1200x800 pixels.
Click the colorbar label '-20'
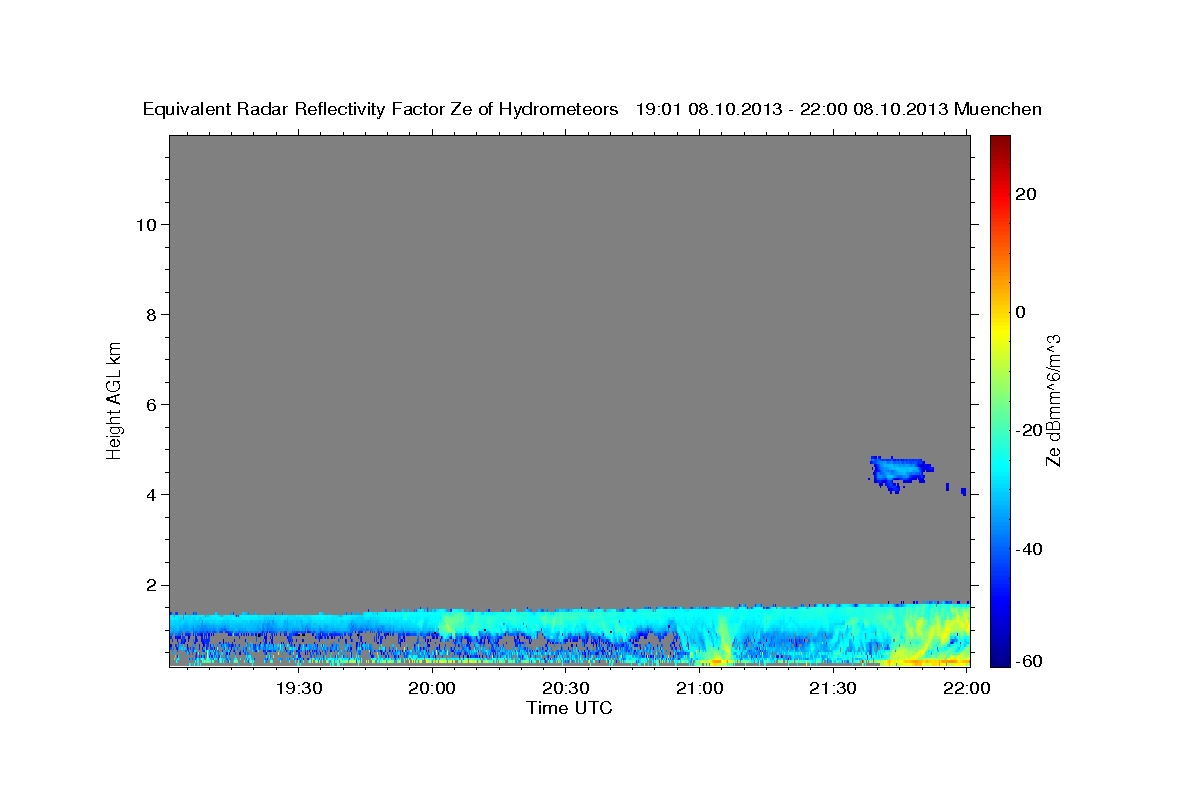tap(1028, 430)
